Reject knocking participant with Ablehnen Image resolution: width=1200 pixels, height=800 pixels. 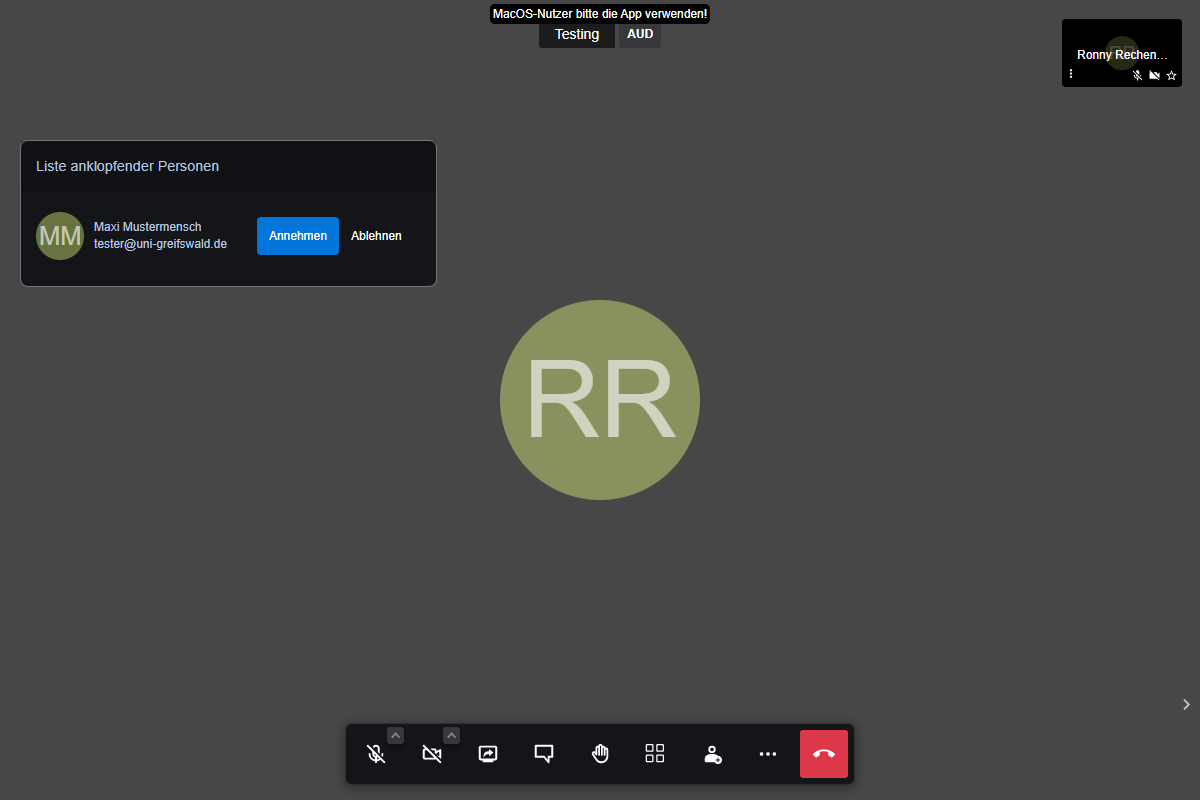pos(376,236)
